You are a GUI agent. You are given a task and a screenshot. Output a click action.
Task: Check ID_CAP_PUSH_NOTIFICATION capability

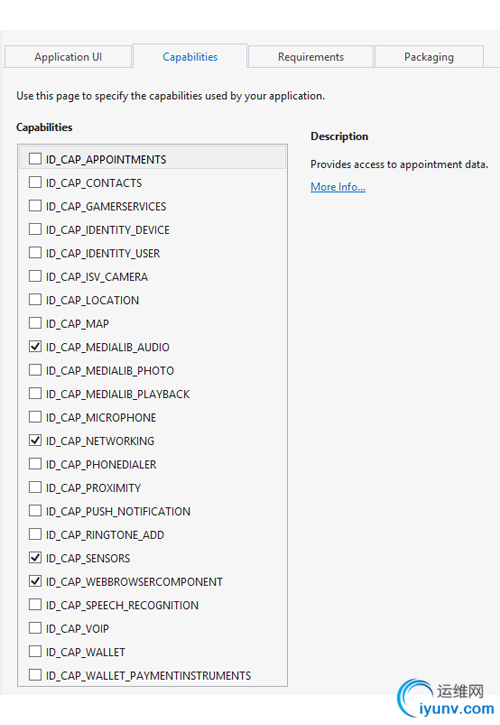[35, 511]
